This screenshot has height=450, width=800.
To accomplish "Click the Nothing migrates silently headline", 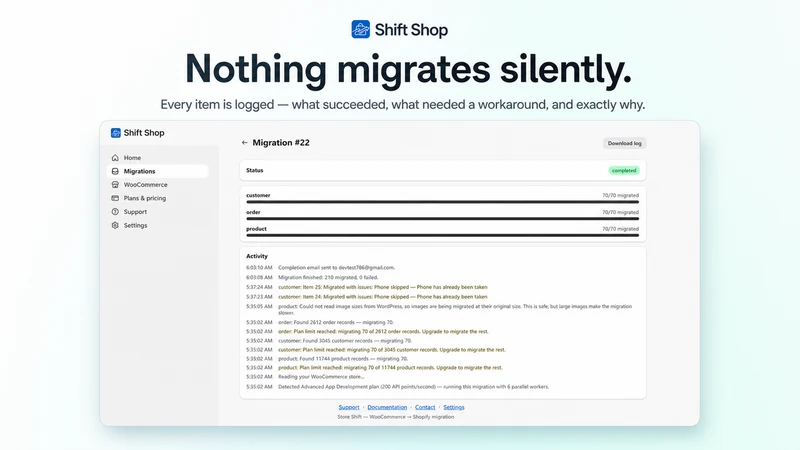I will click(408, 69).
